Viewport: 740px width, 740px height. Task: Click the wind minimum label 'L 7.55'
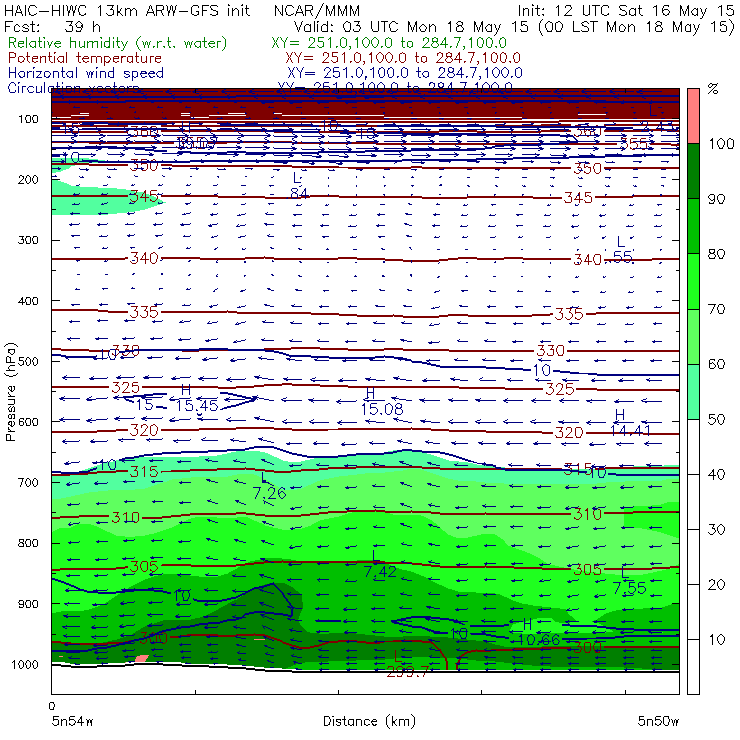629,580
